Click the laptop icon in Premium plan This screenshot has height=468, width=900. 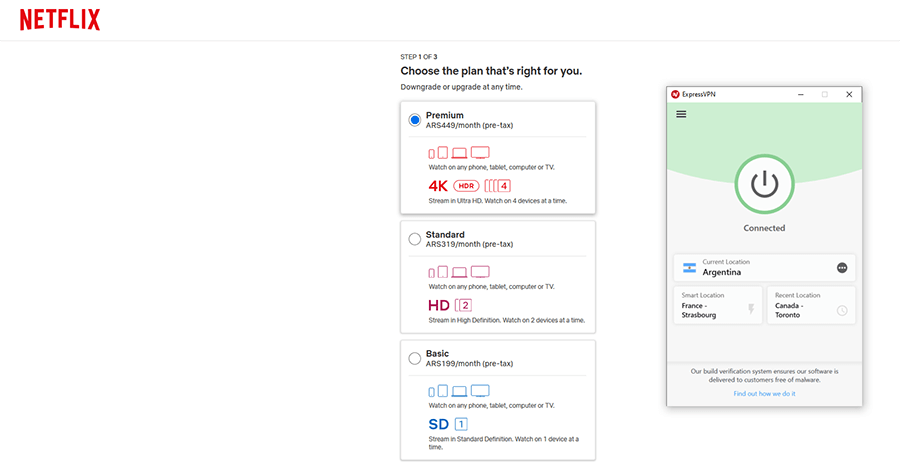[x=459, y=153]
